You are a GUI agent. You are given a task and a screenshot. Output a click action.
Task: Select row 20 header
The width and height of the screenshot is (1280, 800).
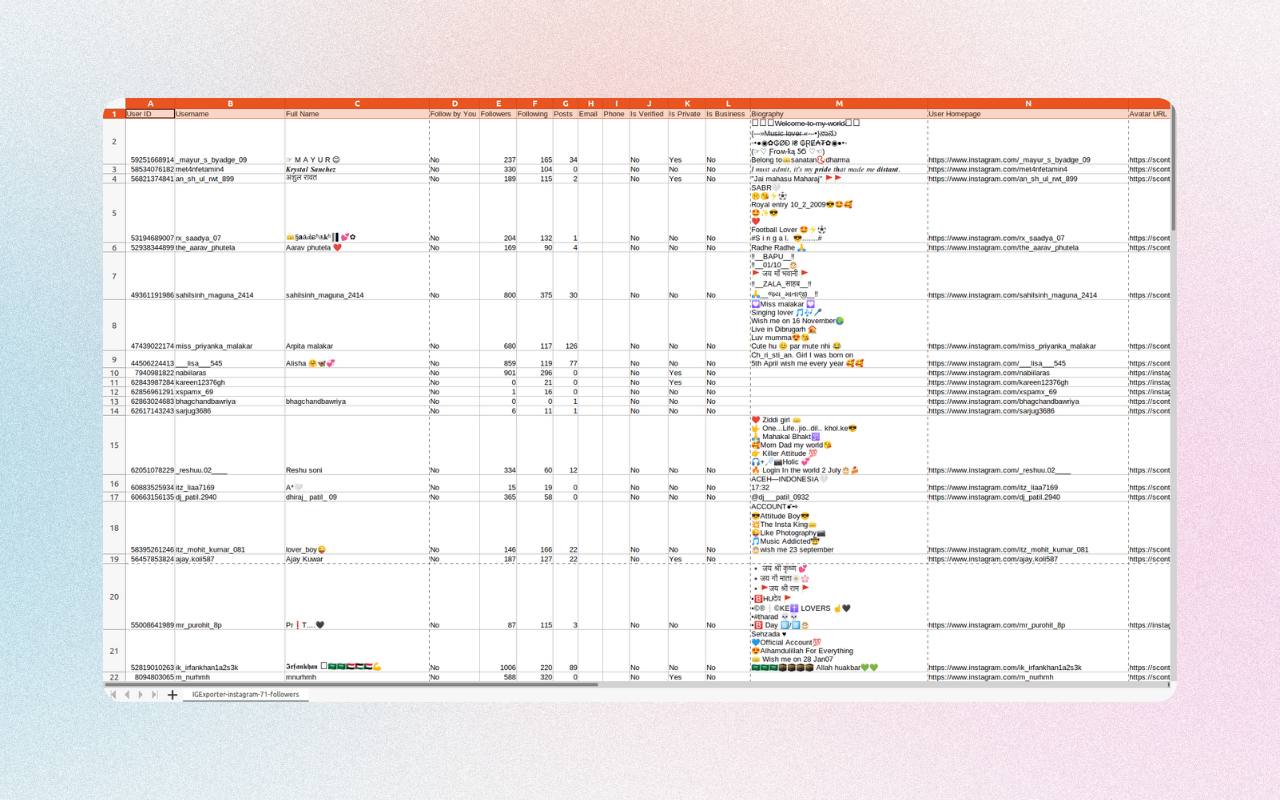tap(114, 597)
